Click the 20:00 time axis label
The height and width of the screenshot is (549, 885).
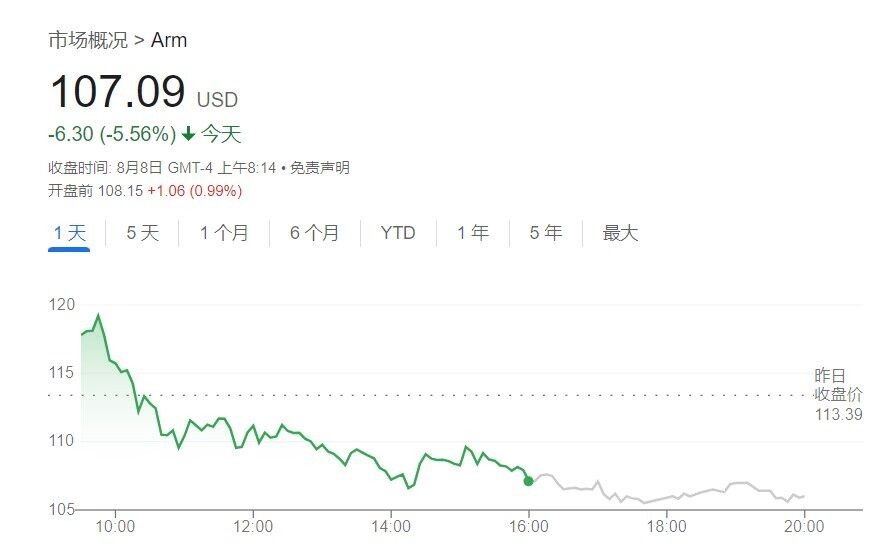(804, 527)
